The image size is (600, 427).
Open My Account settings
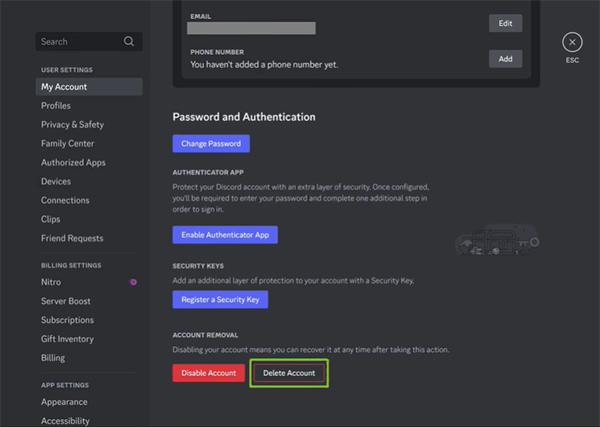point(89,87)
